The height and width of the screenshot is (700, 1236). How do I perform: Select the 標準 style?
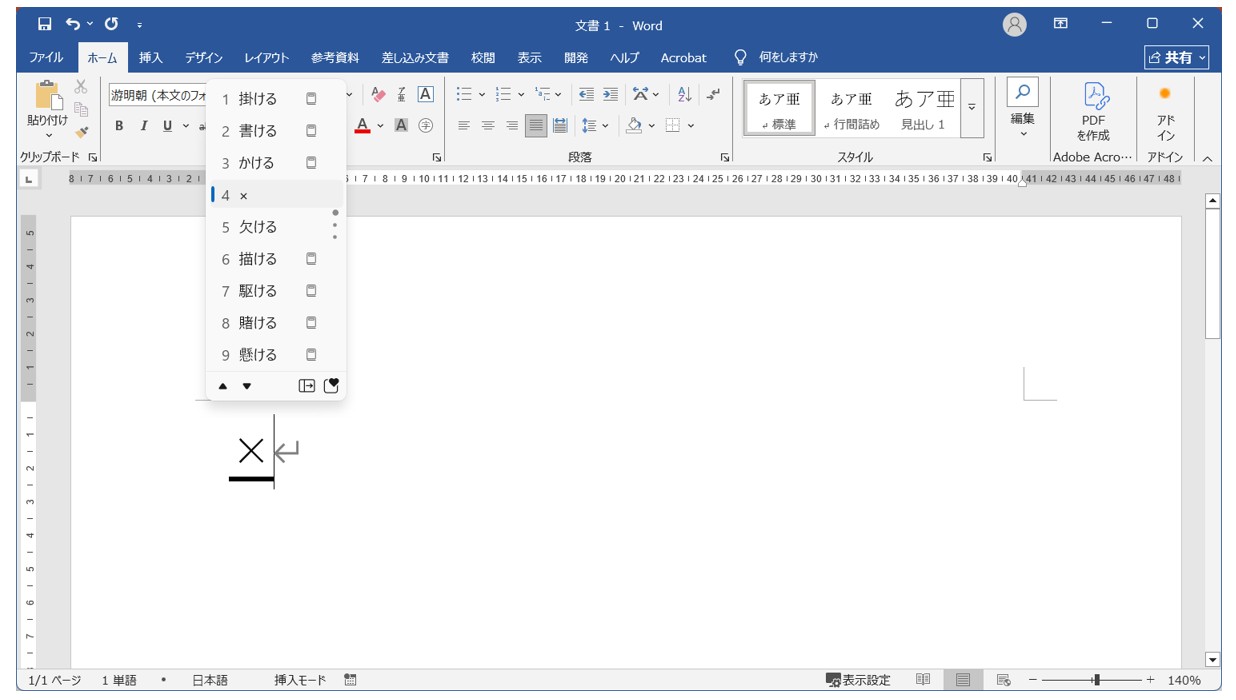point(779,108)
